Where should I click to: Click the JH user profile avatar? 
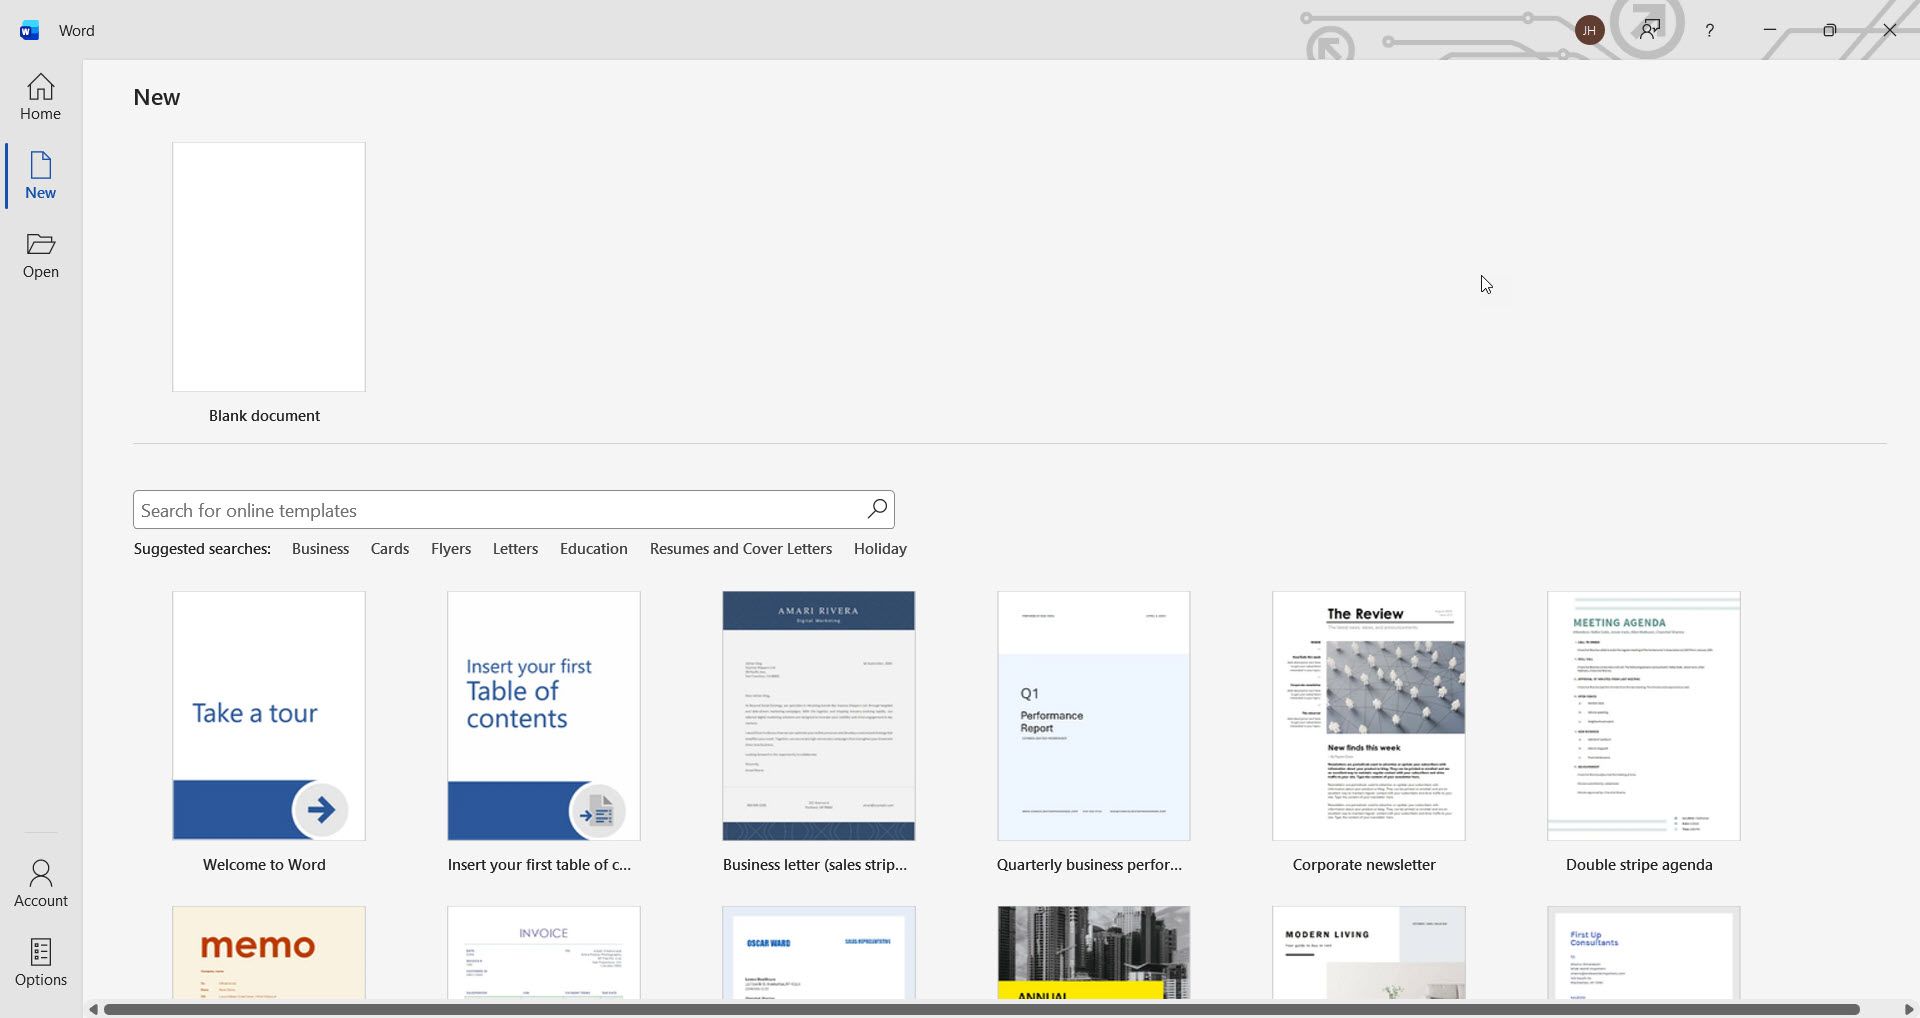coord(1589,30)
